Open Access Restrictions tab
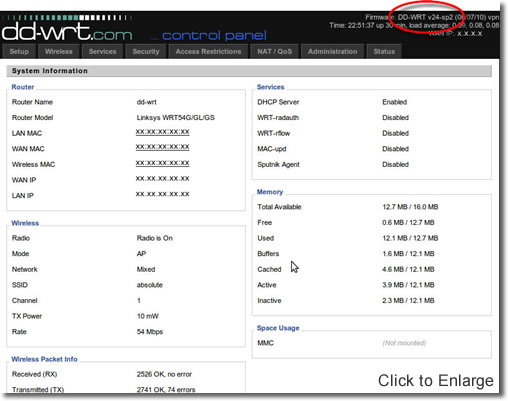The height and width of the screenshot is (401, 508). 208,52
